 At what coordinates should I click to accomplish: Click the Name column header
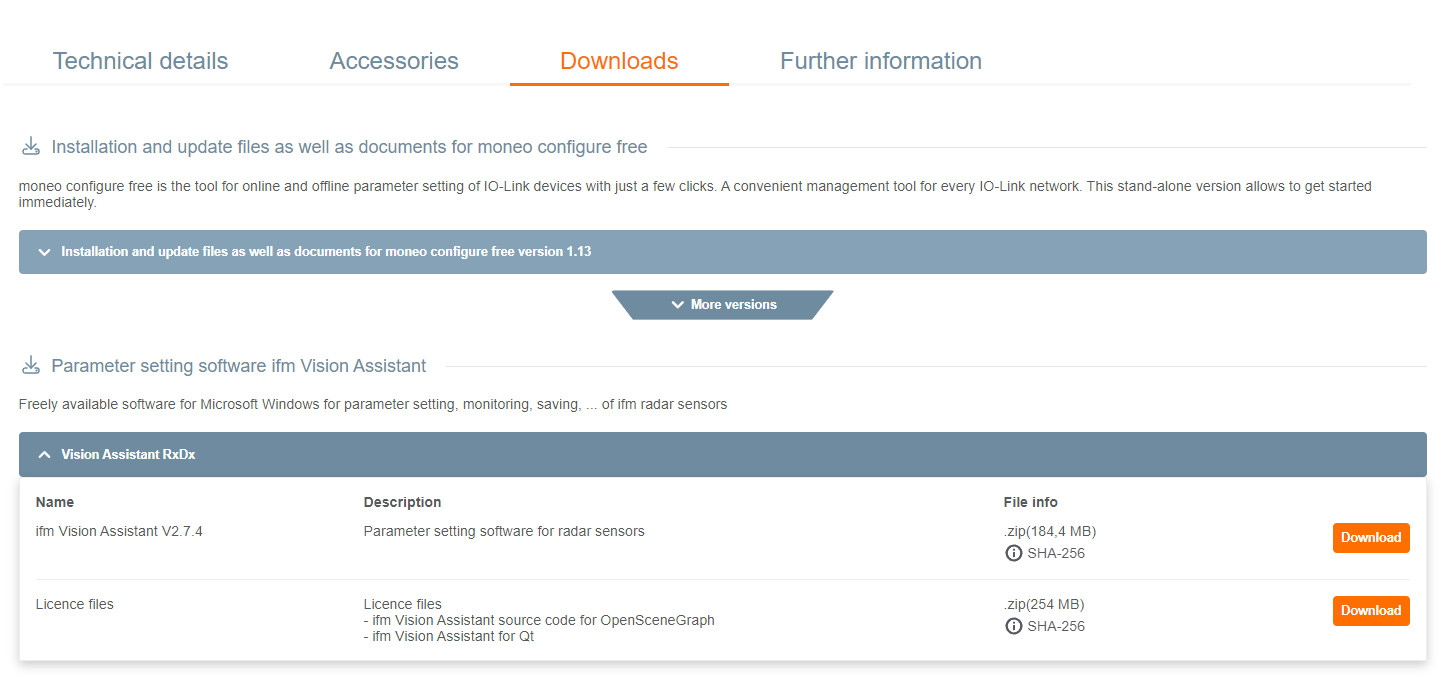55,502
